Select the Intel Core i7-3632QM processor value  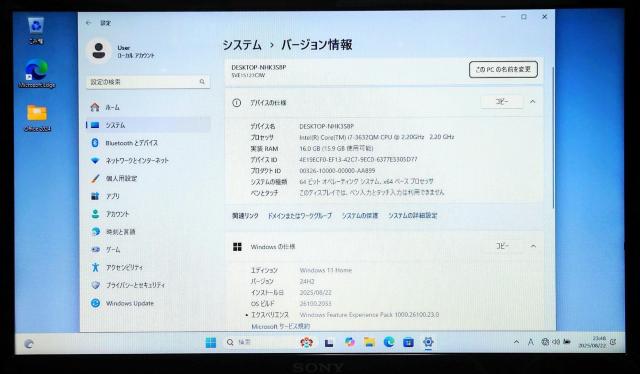(x=376, y=137)
